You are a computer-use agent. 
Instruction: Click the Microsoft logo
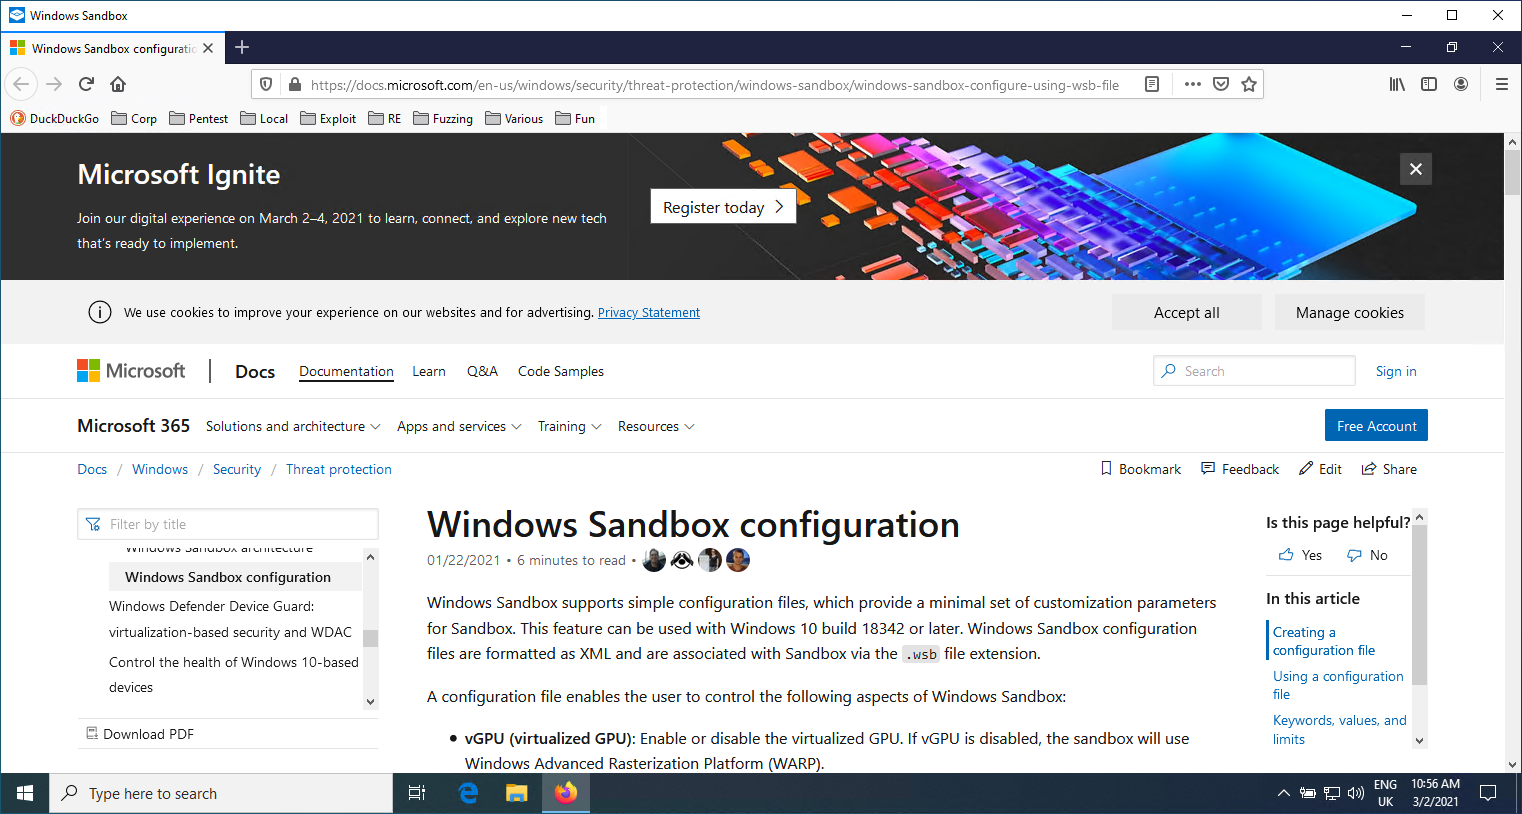[131, 371]
